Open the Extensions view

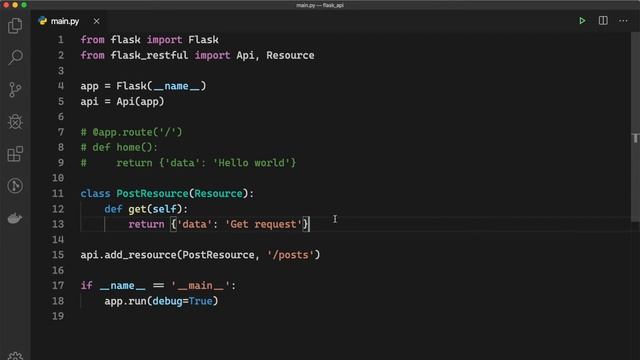point(15,154)
